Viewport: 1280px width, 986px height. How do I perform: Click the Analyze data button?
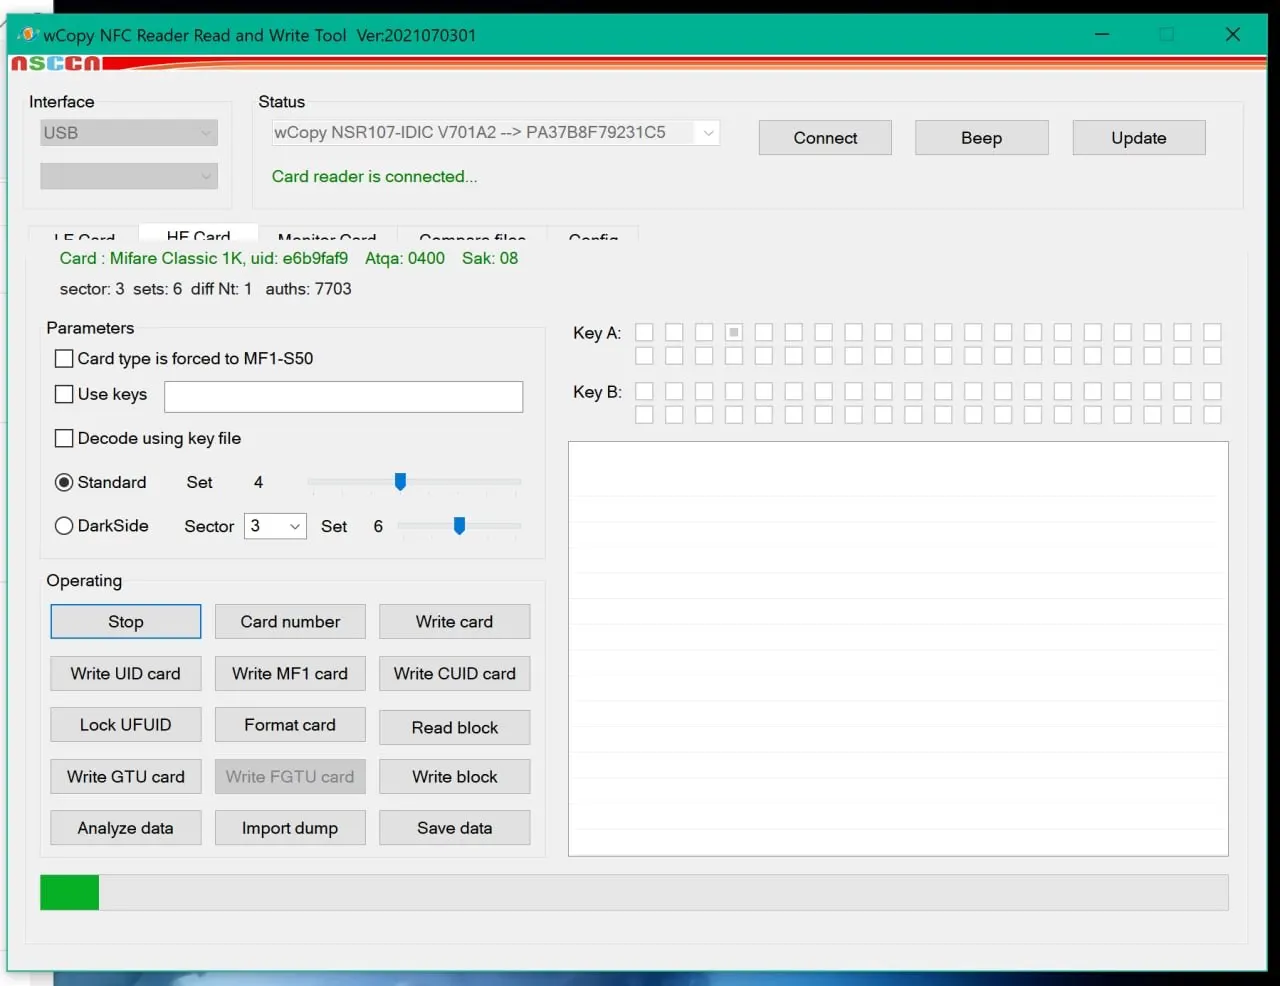pyautogui.click(x=126, y=828)
